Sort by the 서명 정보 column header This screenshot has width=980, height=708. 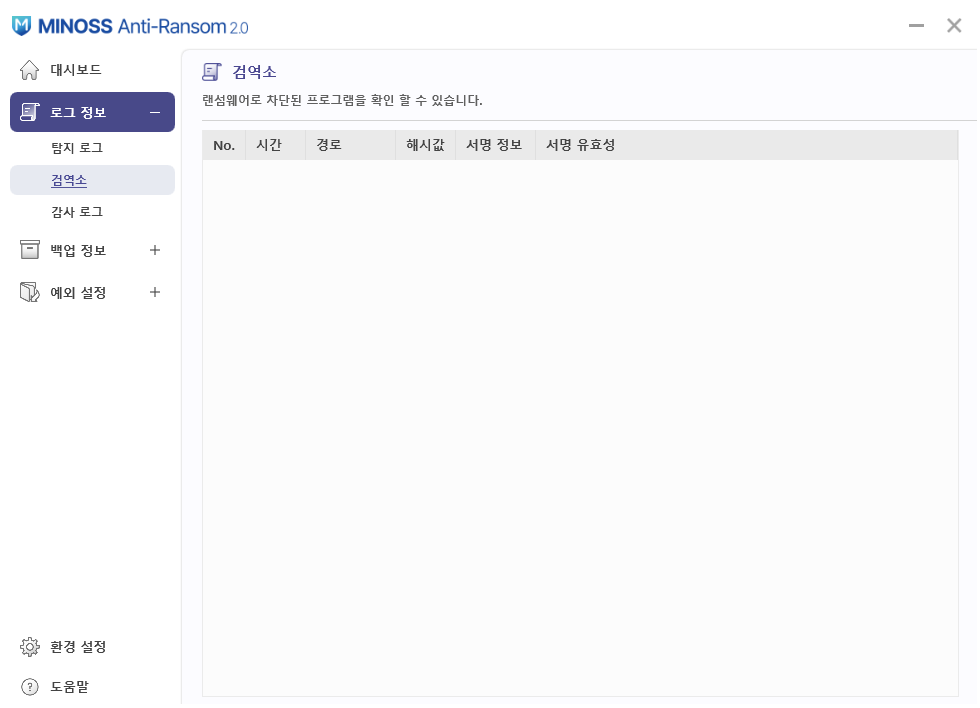click(496, 146)
